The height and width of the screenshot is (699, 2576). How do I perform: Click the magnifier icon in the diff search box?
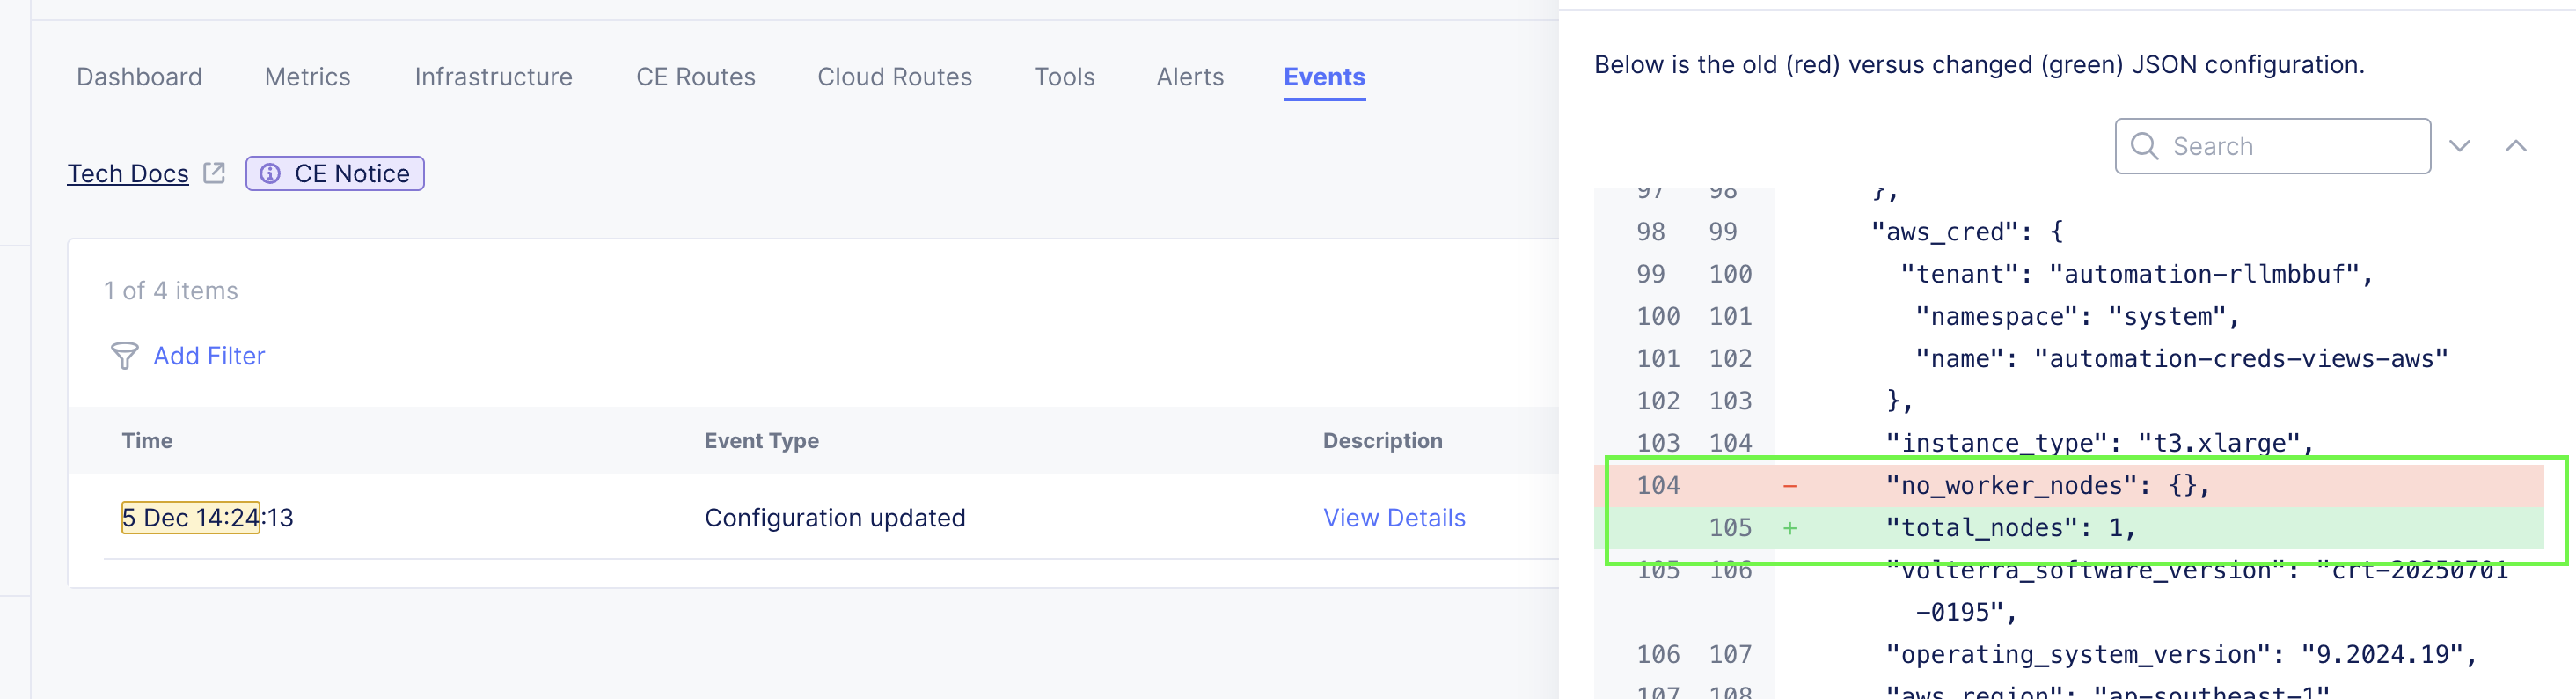[x=2144, y=146]
